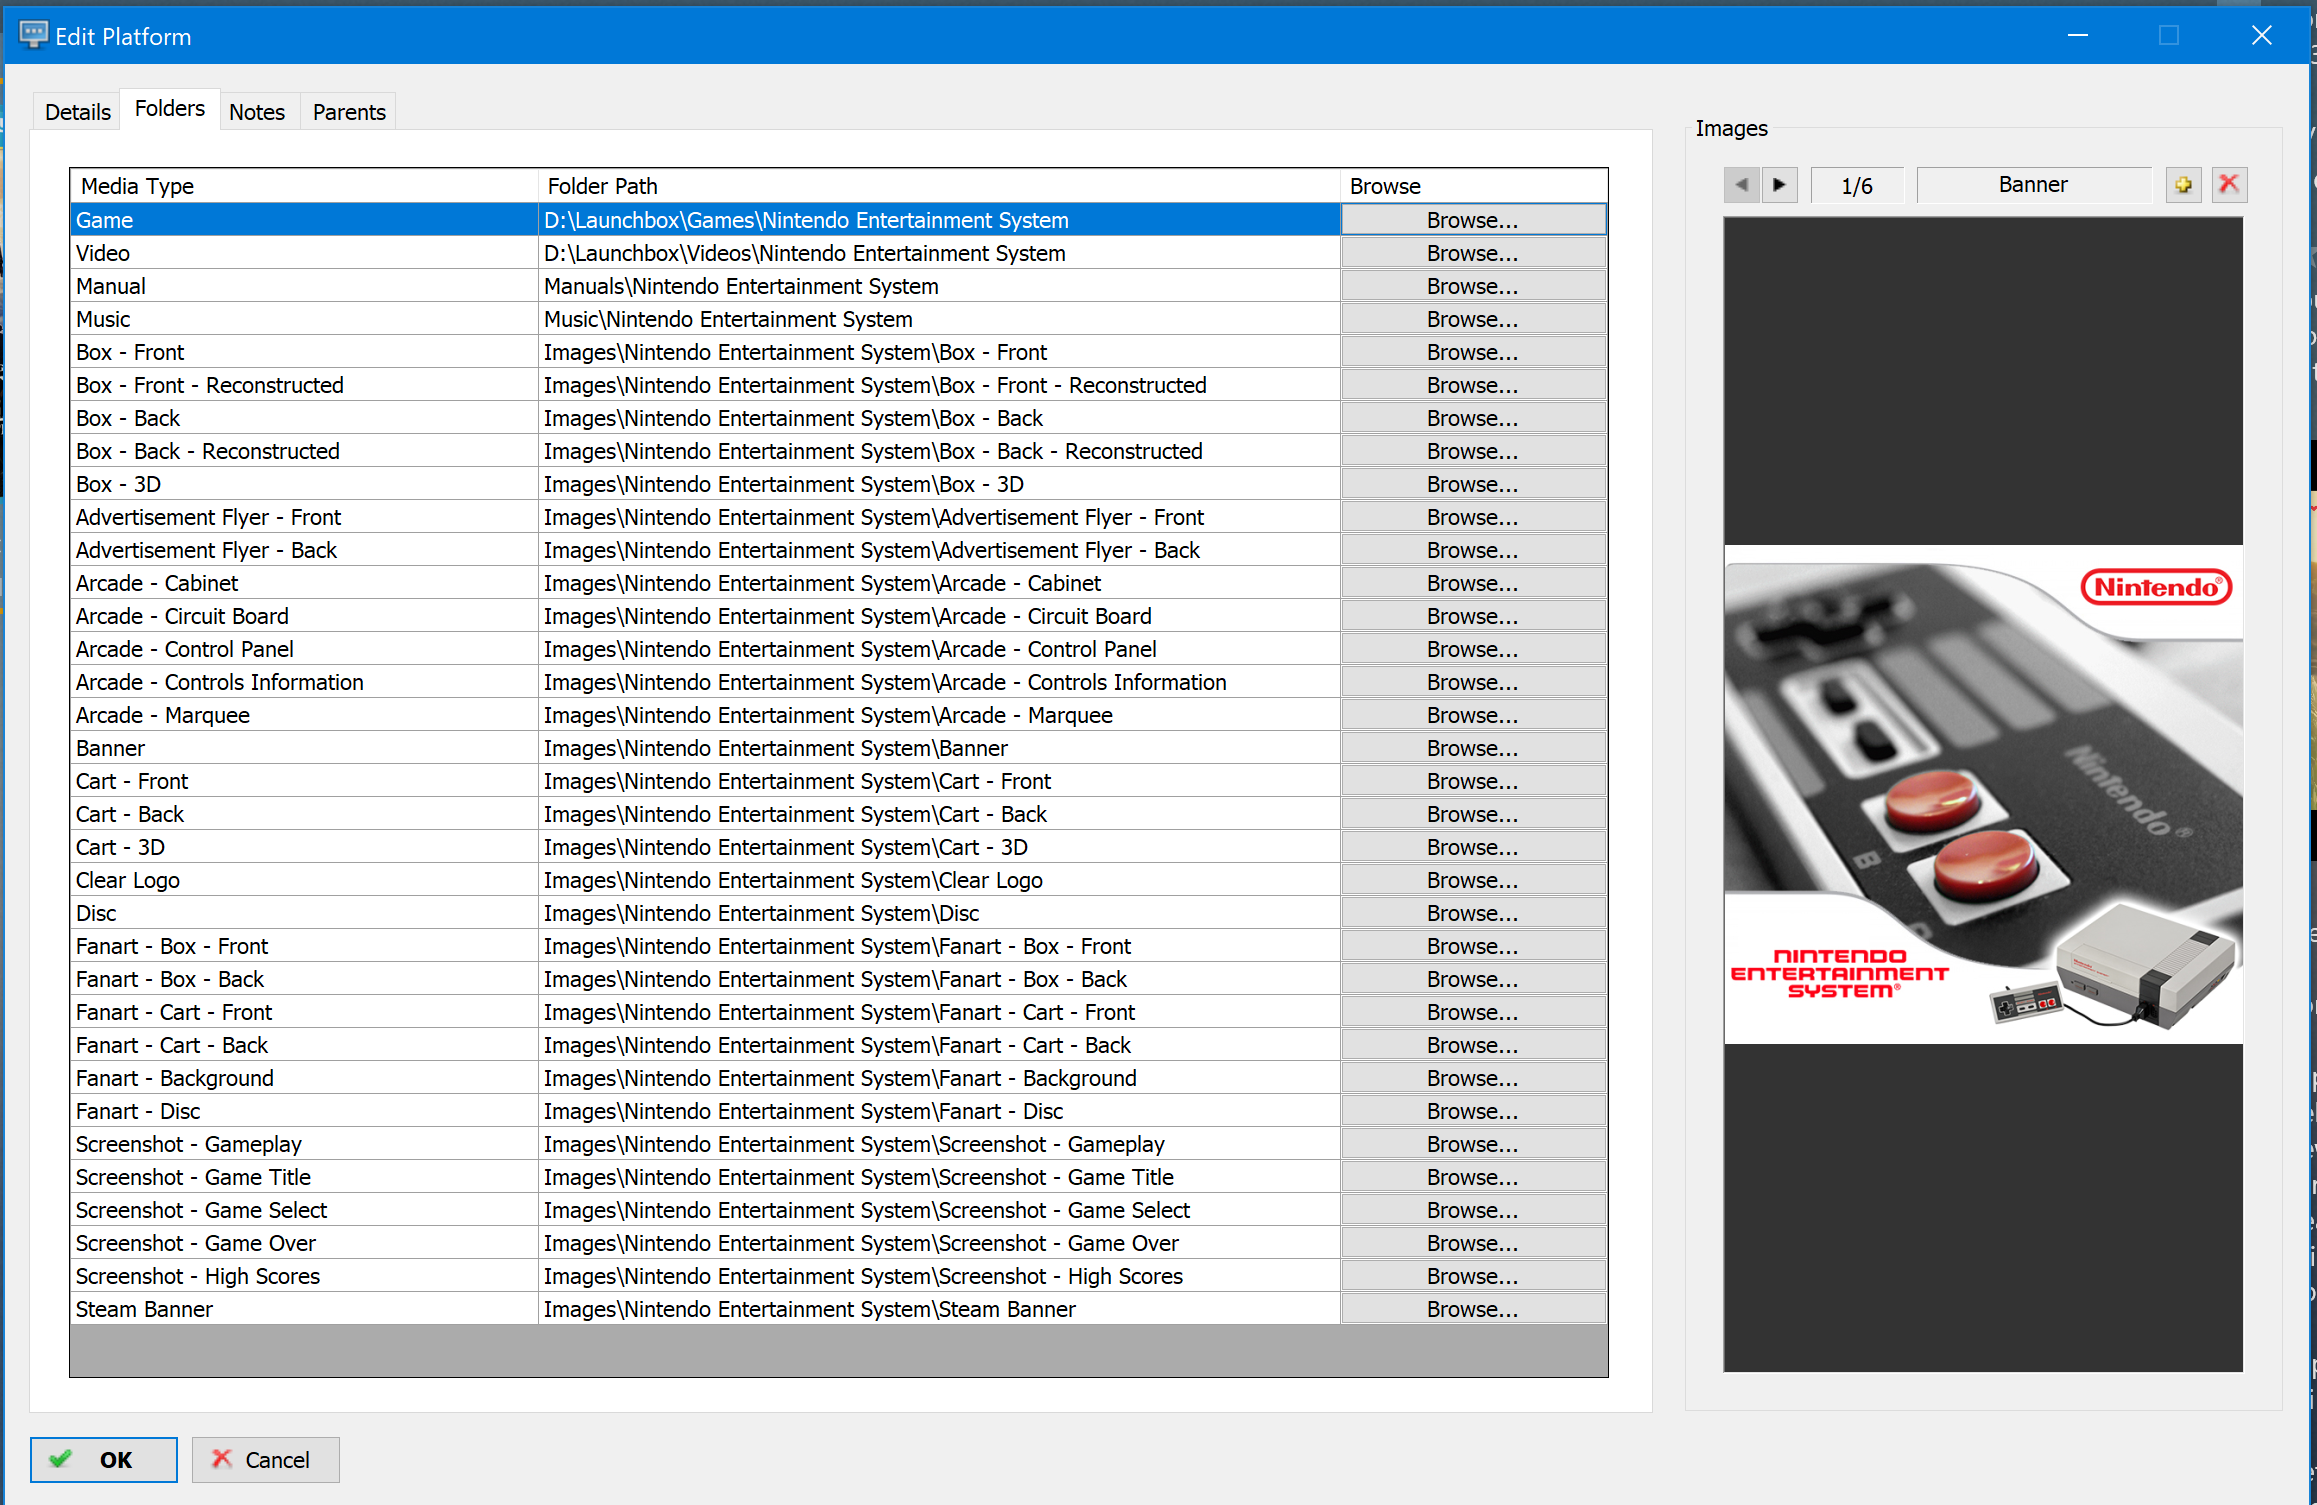Select the Screenshot - Game Title media type

(x=304, y=1177)
